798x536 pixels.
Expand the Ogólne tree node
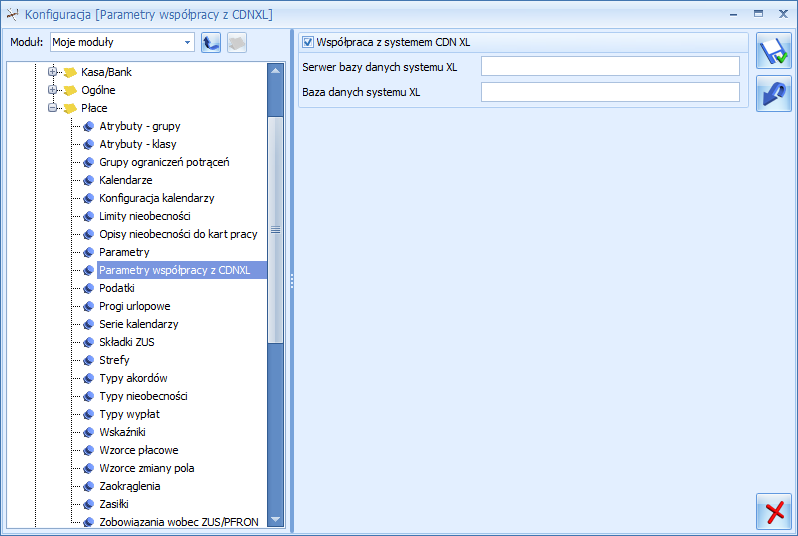(x=52, y=90)
